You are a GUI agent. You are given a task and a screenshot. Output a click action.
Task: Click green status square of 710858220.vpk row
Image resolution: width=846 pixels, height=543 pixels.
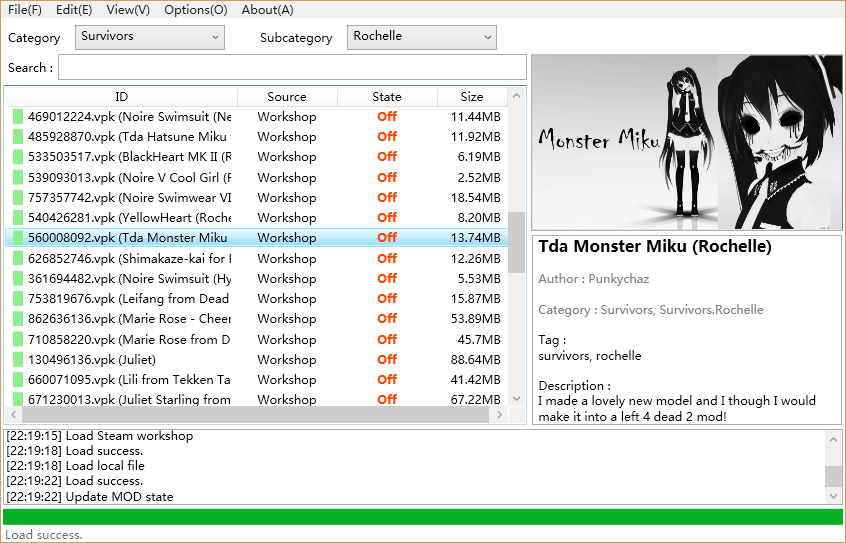18,340
